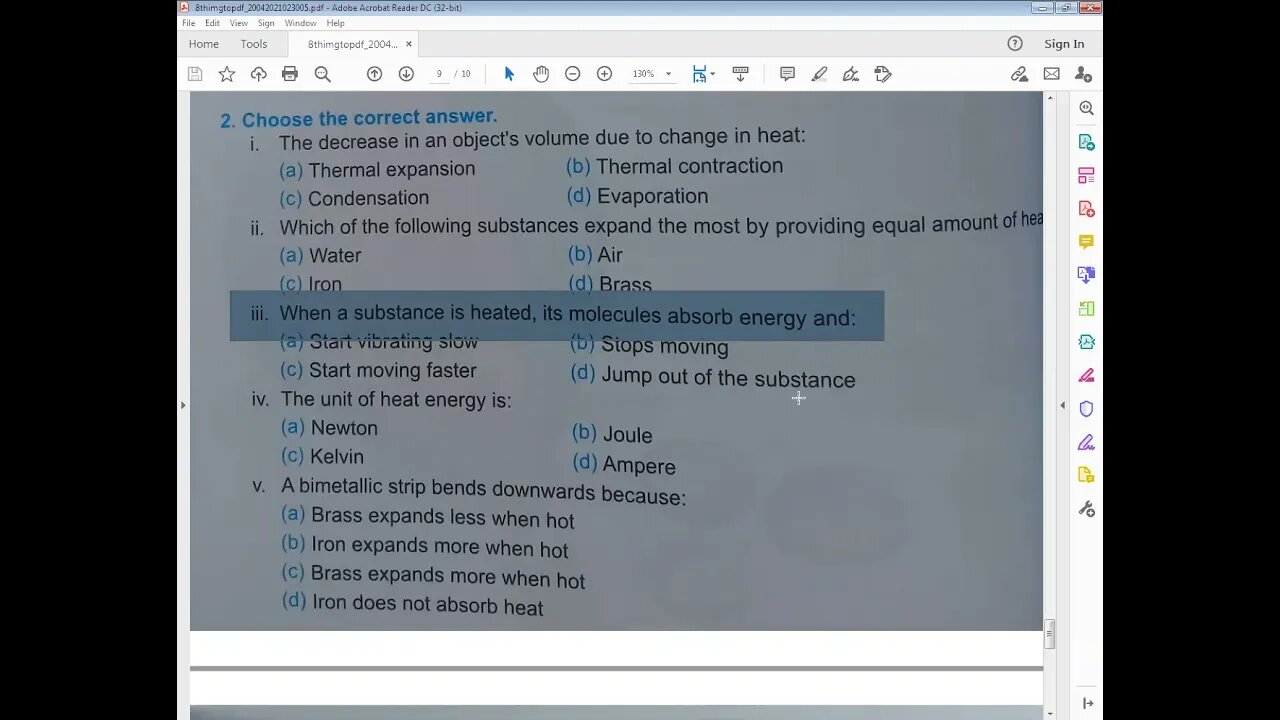The width and height of the screenshot is (1280, 720).
Task: Choose the Hand pan tool
Action: (541, 74)
